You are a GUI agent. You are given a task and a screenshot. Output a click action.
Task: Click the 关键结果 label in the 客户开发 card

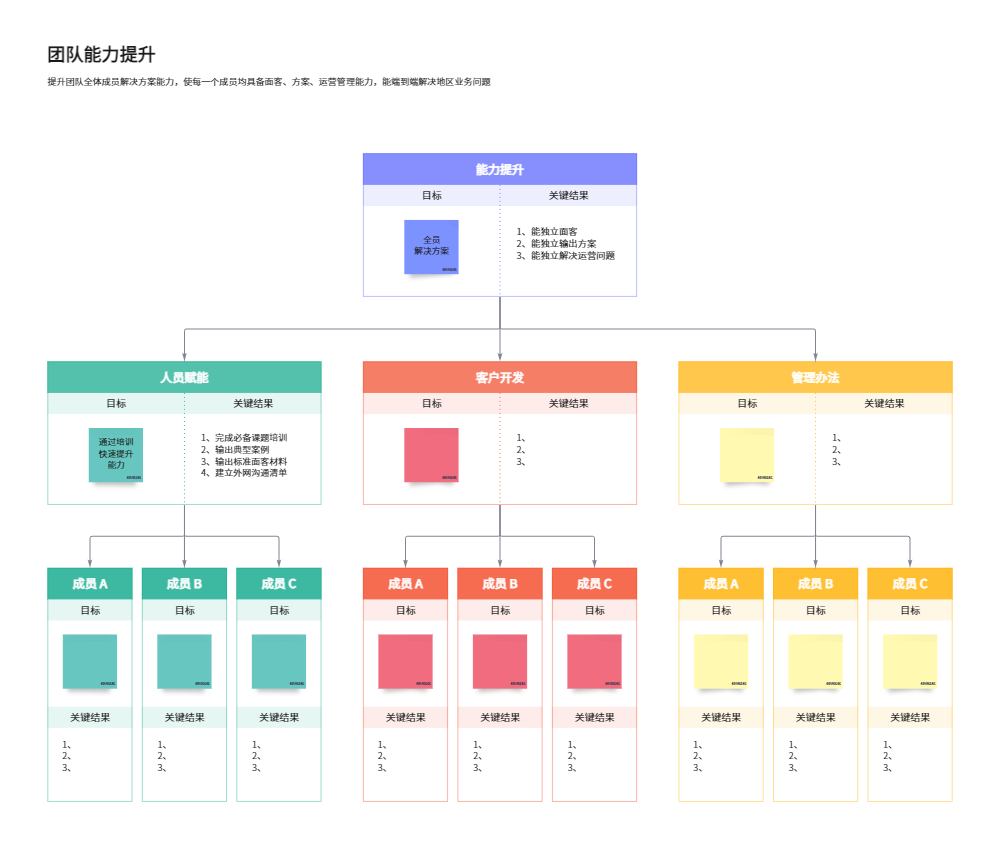569,403
